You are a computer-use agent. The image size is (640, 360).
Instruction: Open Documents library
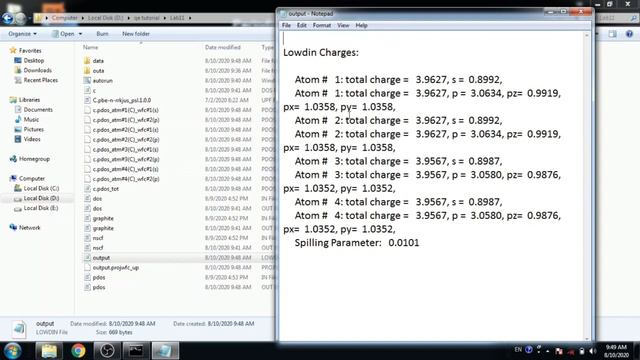[x=38, y=109]
